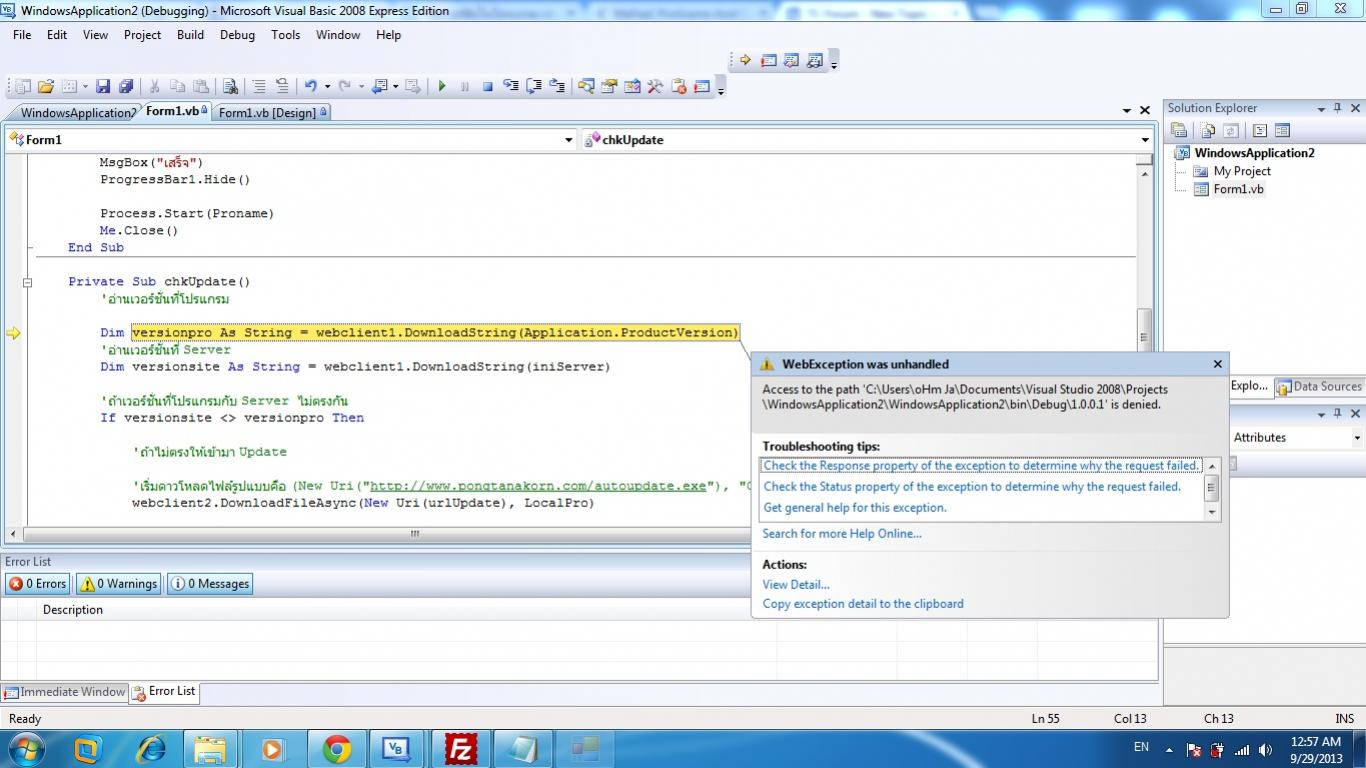Switch to the Form1.vb [Design] tab

click(273, 112)
